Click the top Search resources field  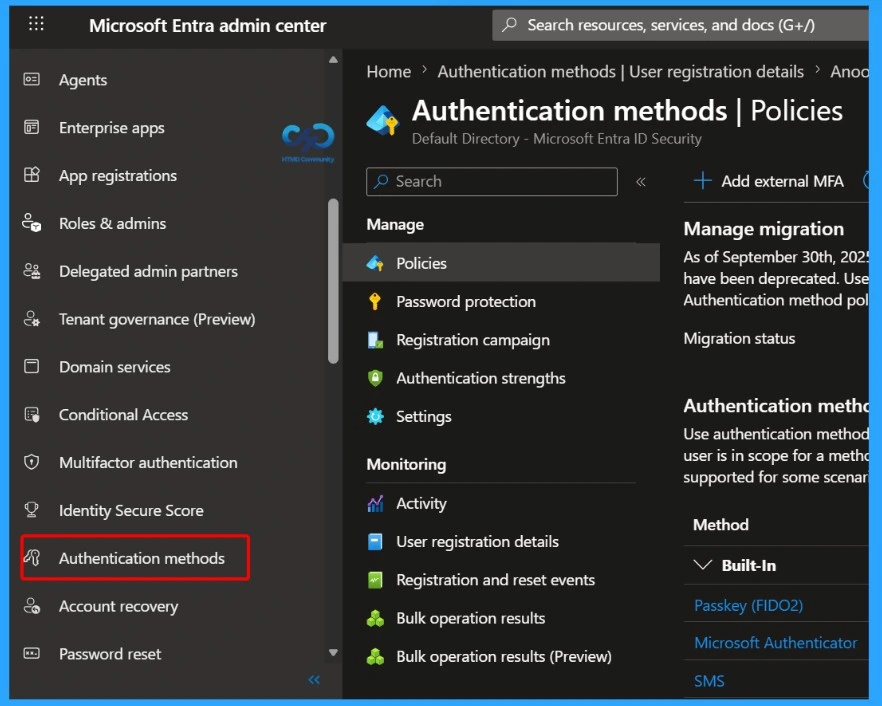pos(681,25)
